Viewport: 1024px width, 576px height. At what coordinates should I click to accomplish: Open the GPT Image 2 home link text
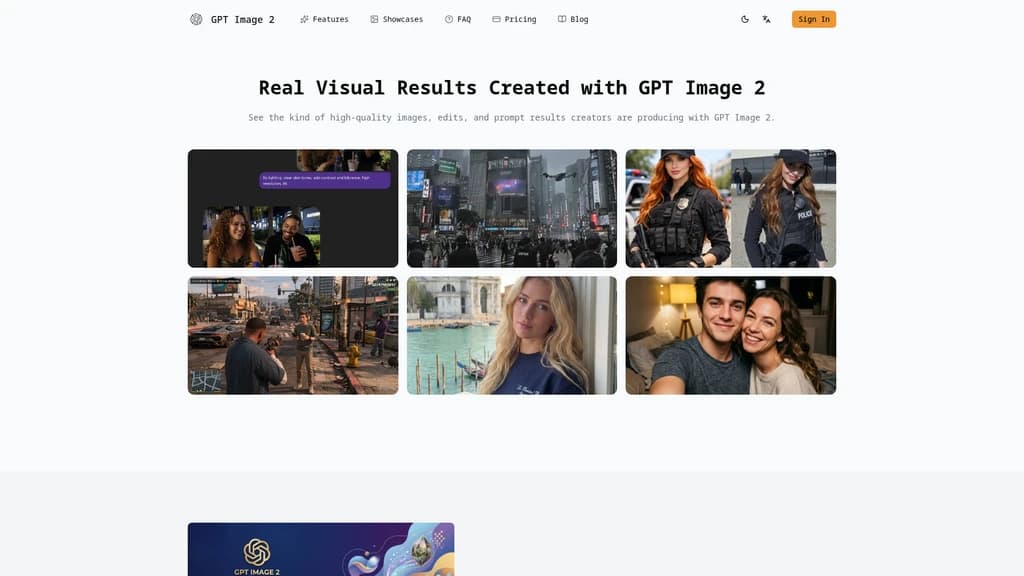(x=242, y=20)
